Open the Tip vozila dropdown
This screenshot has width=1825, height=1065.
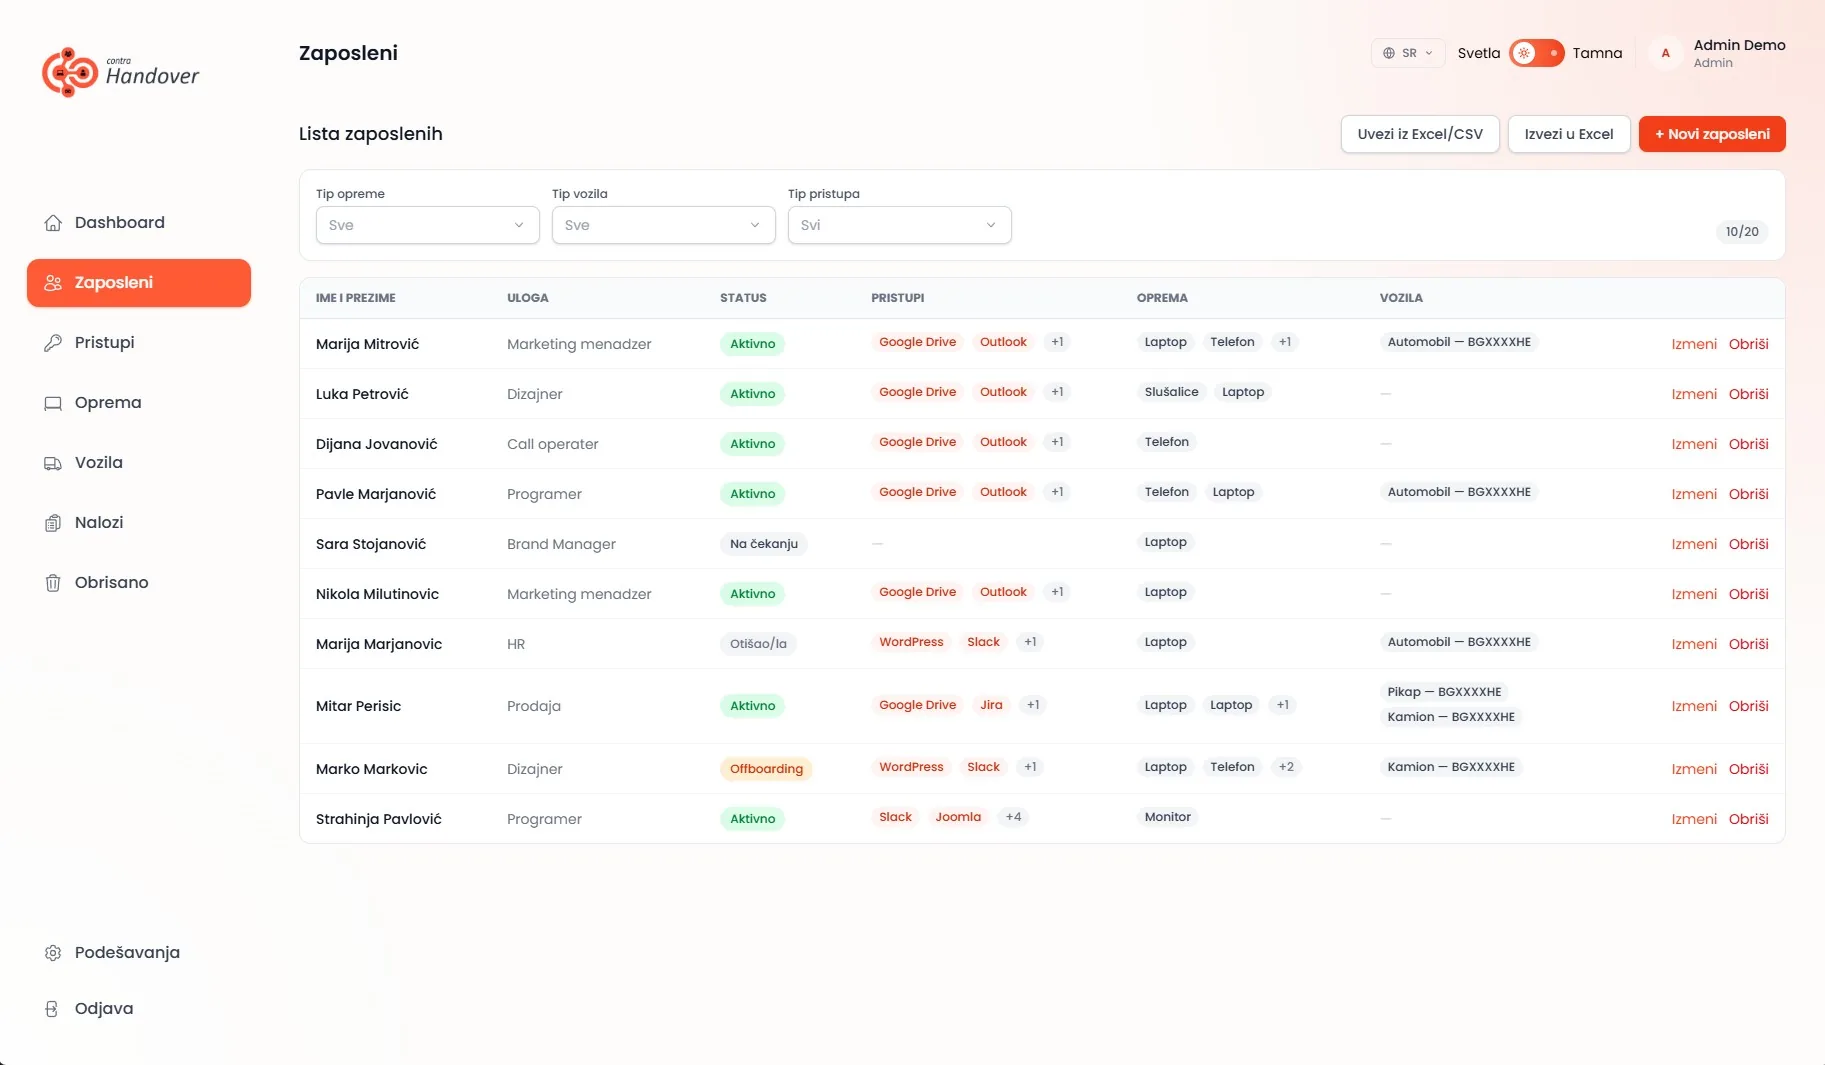[x=663, y=225]
